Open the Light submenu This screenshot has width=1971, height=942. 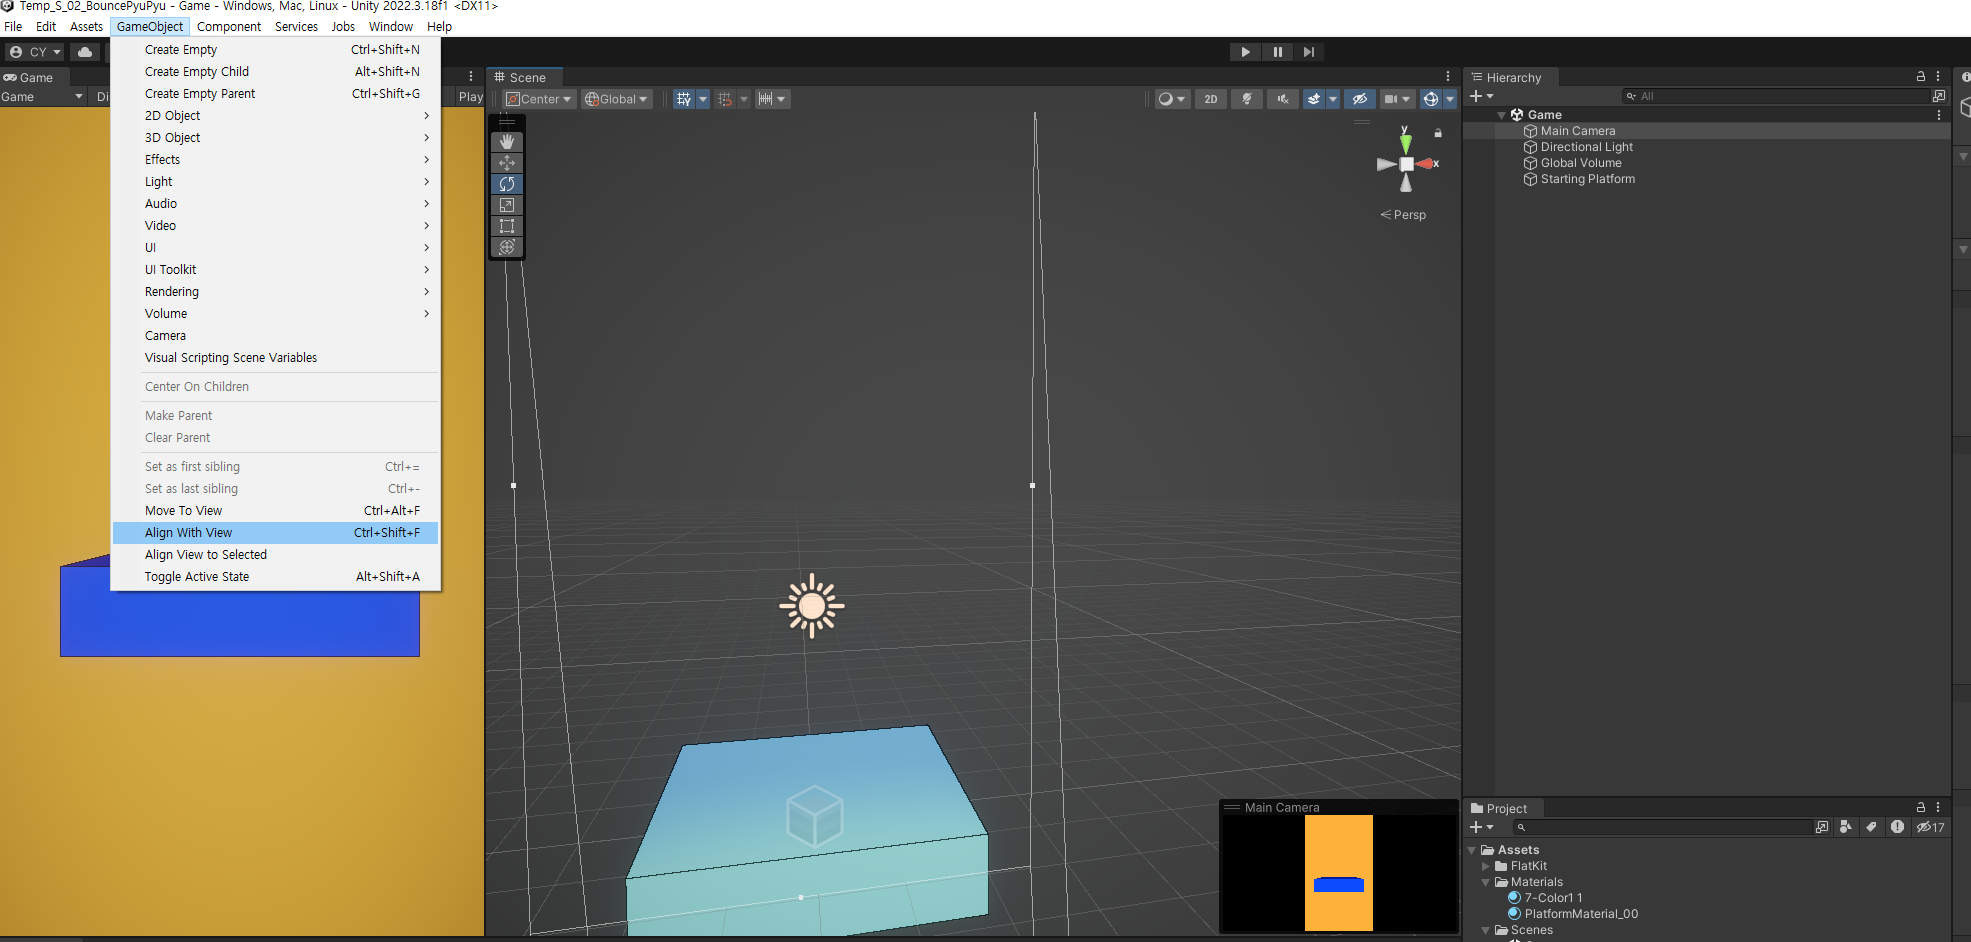[276, 182]
